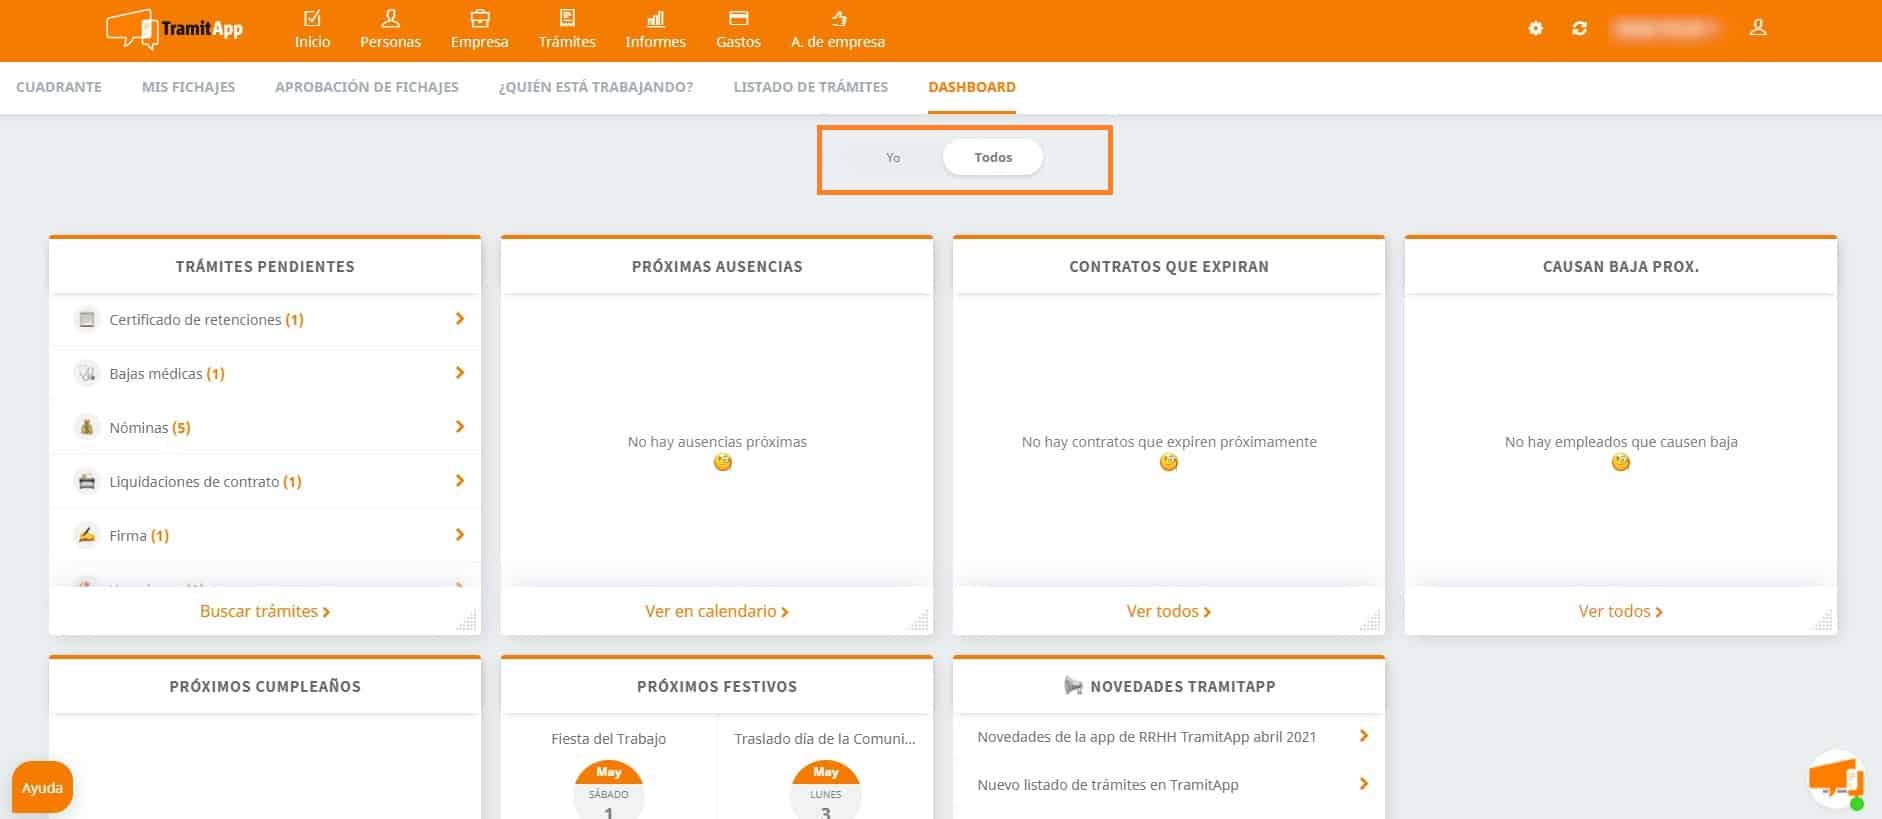Click the refresh sync icon

pos(1579,28)
